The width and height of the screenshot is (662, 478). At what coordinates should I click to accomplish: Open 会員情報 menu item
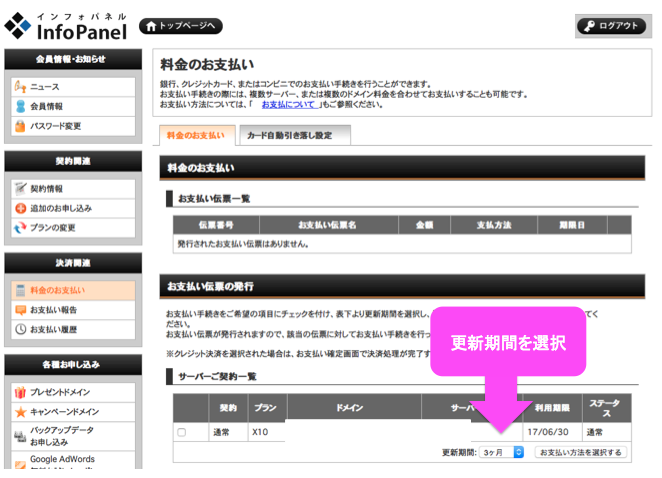[x=73, y=106]
